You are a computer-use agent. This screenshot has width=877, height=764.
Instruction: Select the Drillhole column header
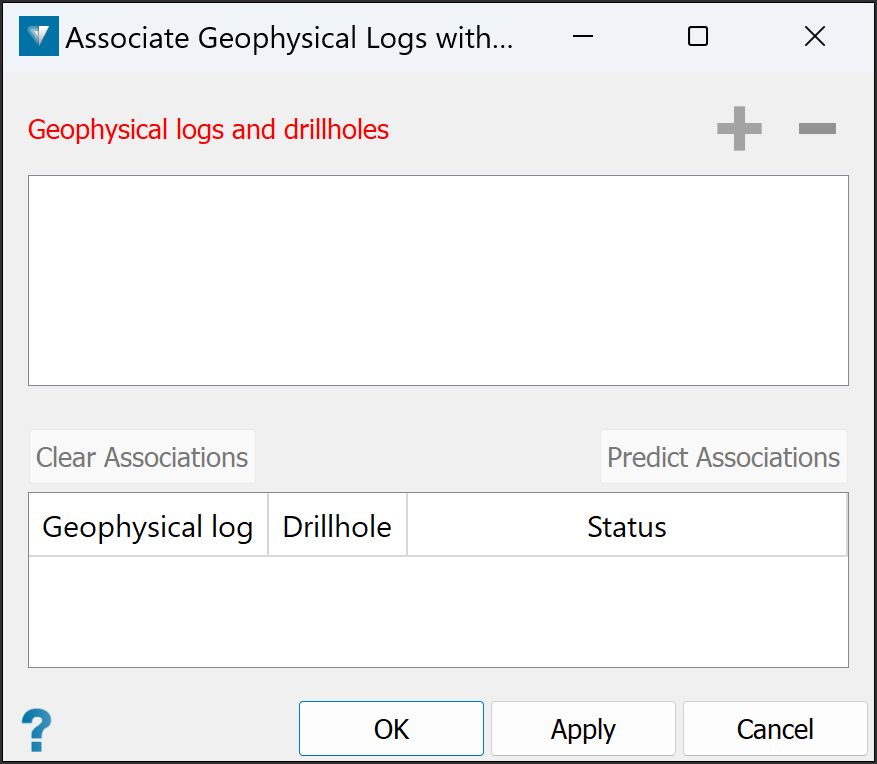[337, 526]
